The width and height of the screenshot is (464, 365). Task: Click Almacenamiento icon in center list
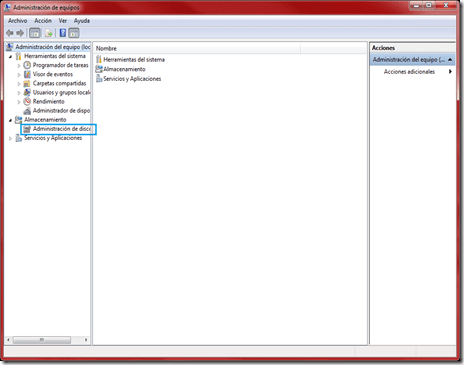coord(99,69)
